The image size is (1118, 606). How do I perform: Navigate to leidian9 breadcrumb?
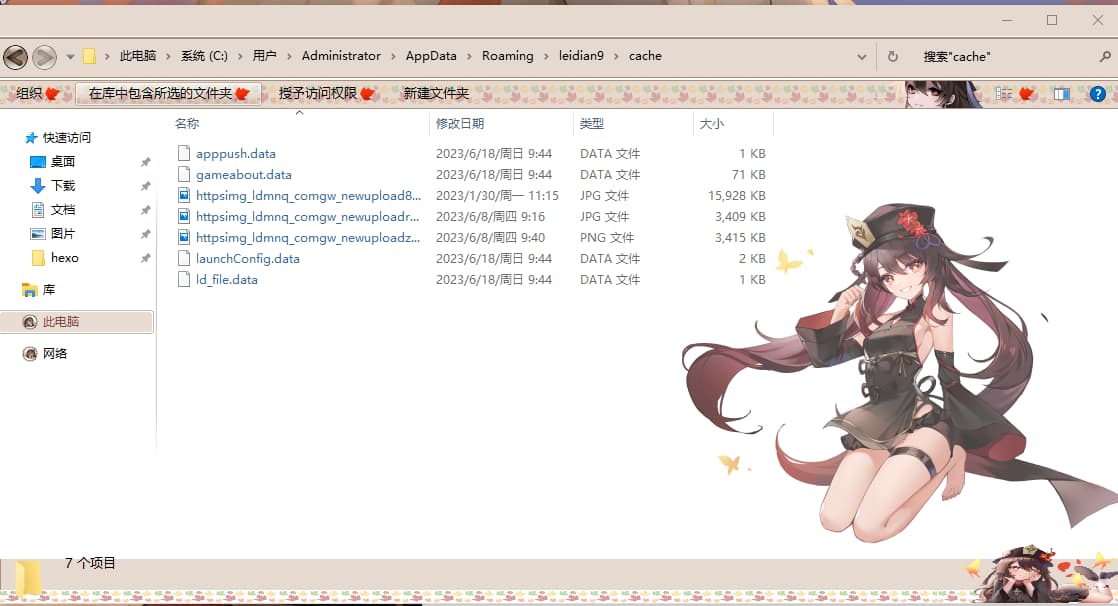[581, 56]
